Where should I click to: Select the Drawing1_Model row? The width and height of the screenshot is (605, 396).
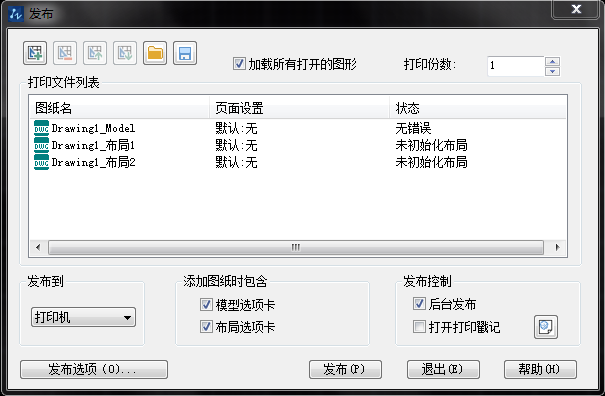298,128
